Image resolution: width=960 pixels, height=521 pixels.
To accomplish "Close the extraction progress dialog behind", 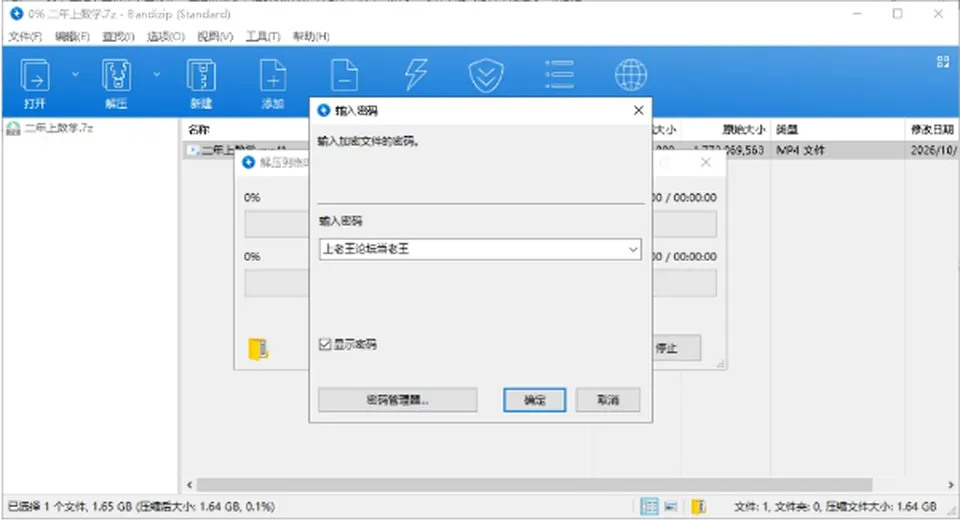I will (x=706, y=162).
